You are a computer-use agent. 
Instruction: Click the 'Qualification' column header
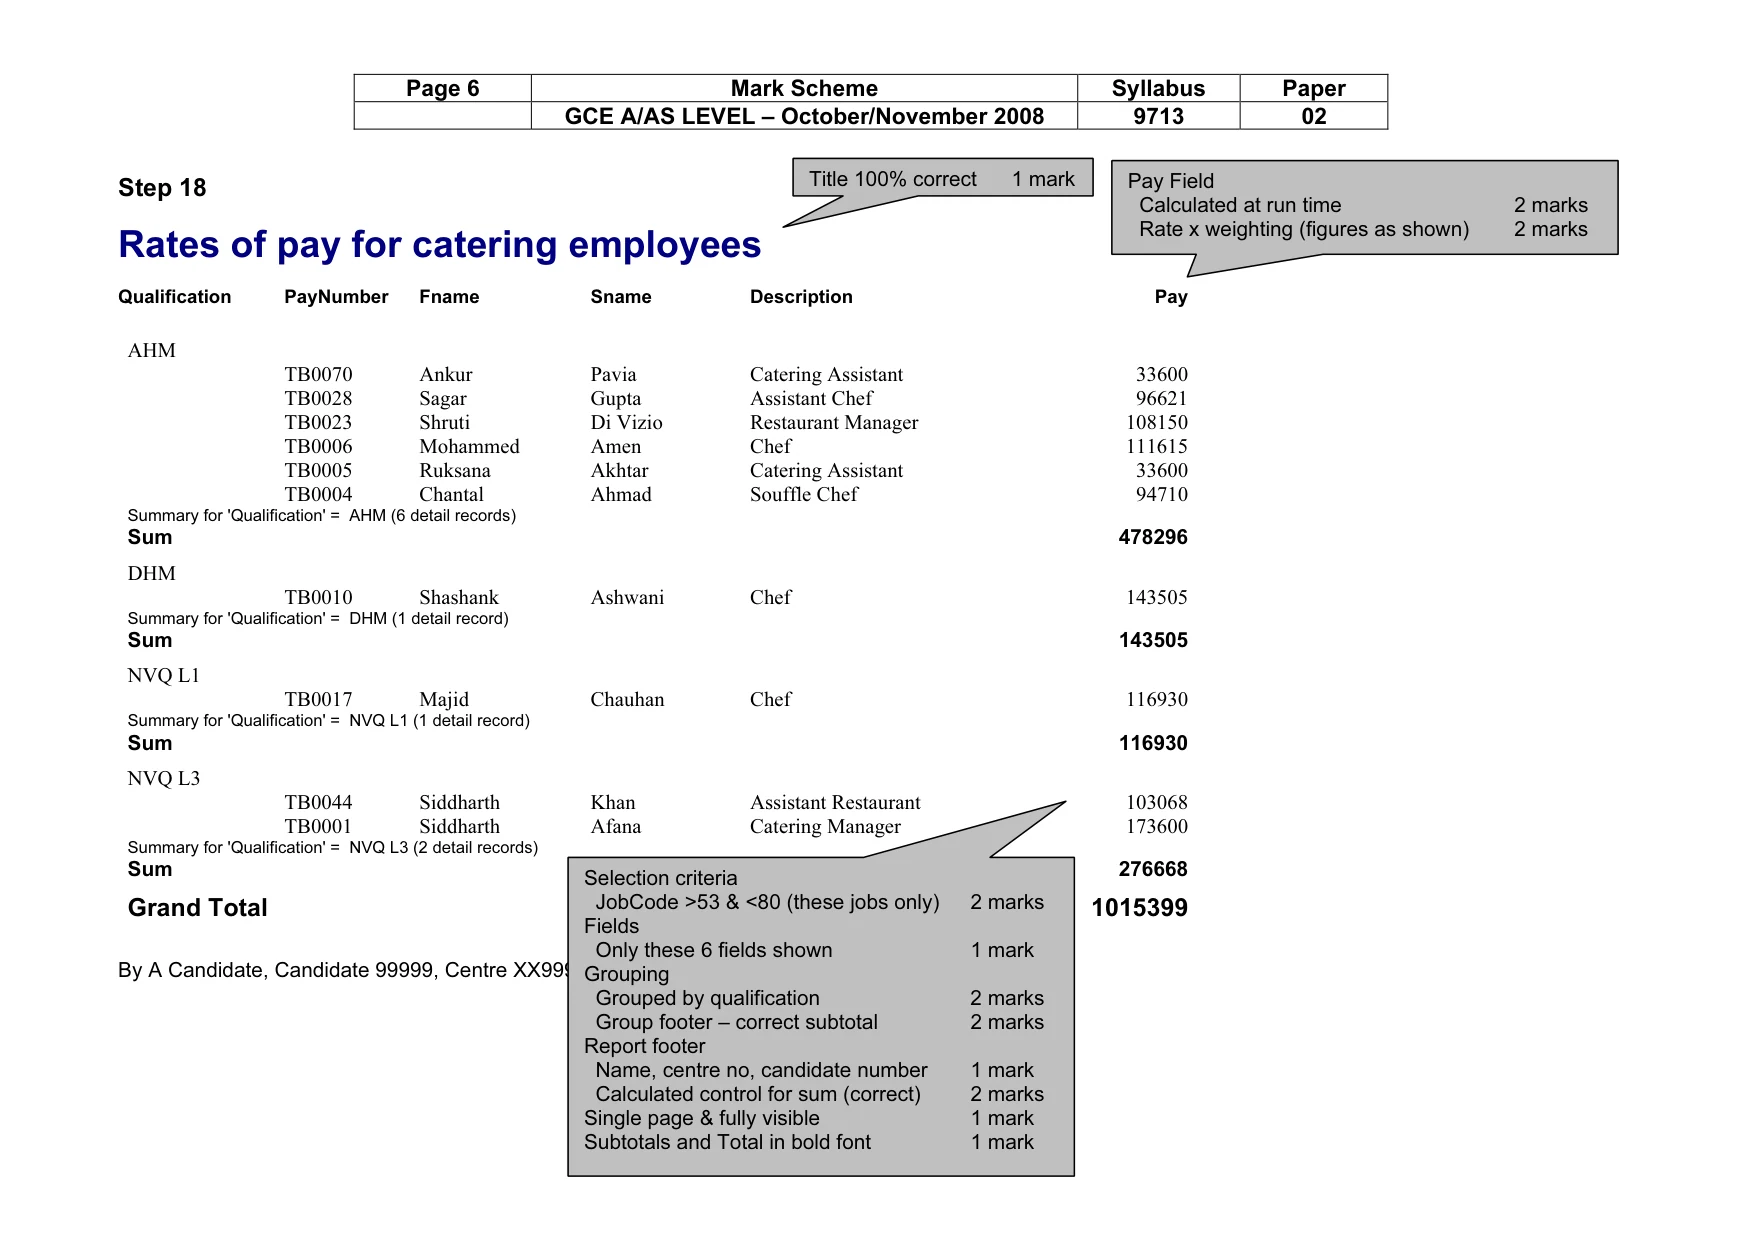(174, 297)
